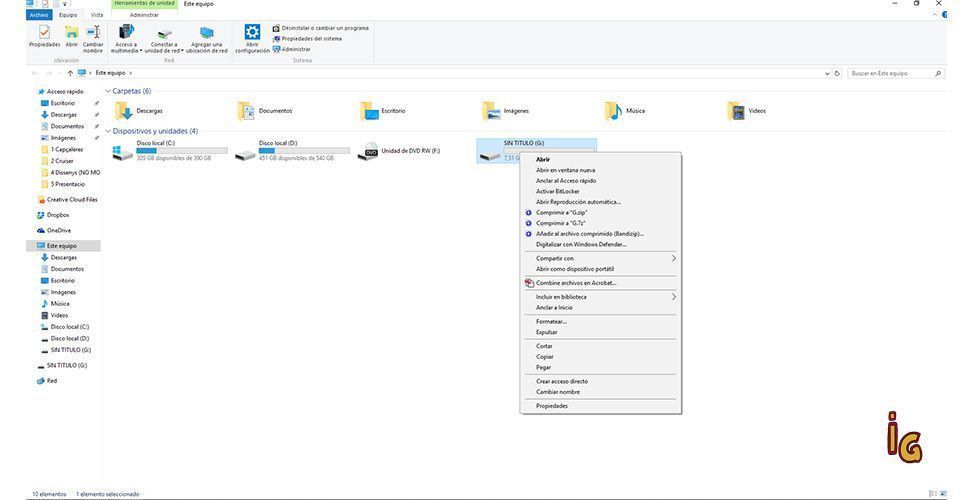Image resolution: width=975 pixels, height=500 pixels.
Task: Click the Cambiar nombre ribbon icon
Action: point(93,39)
